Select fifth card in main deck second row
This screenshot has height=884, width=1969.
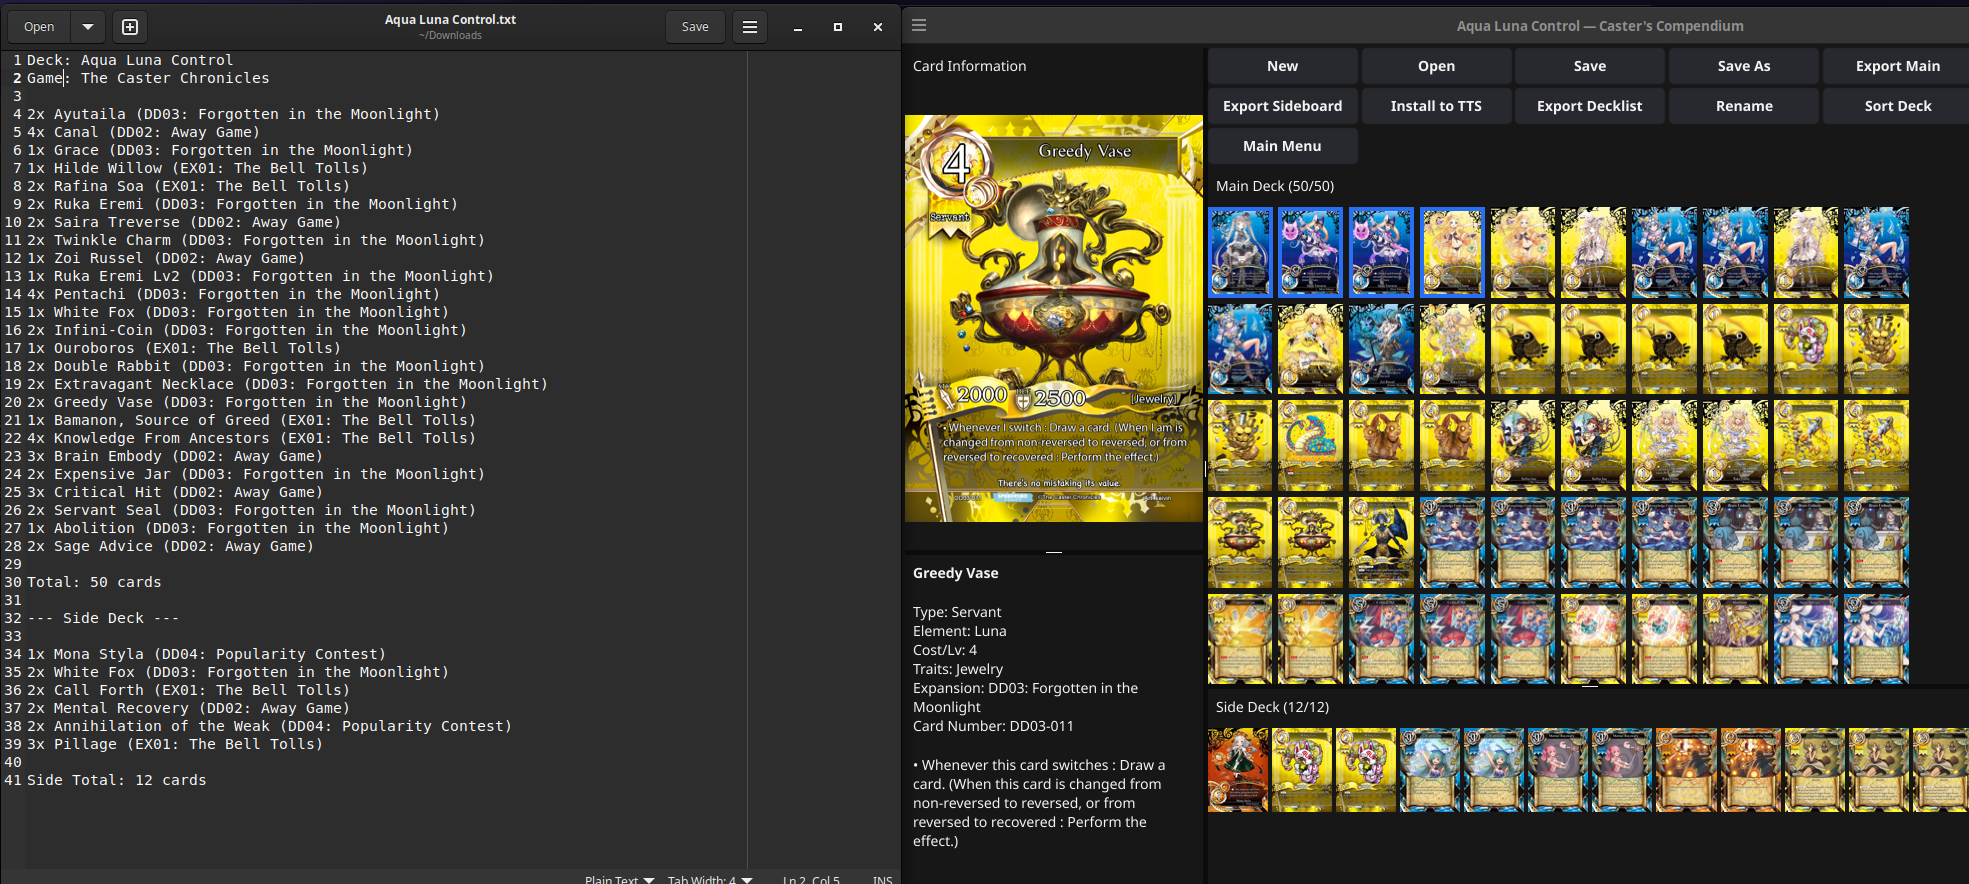click(x=1523, y=350)
